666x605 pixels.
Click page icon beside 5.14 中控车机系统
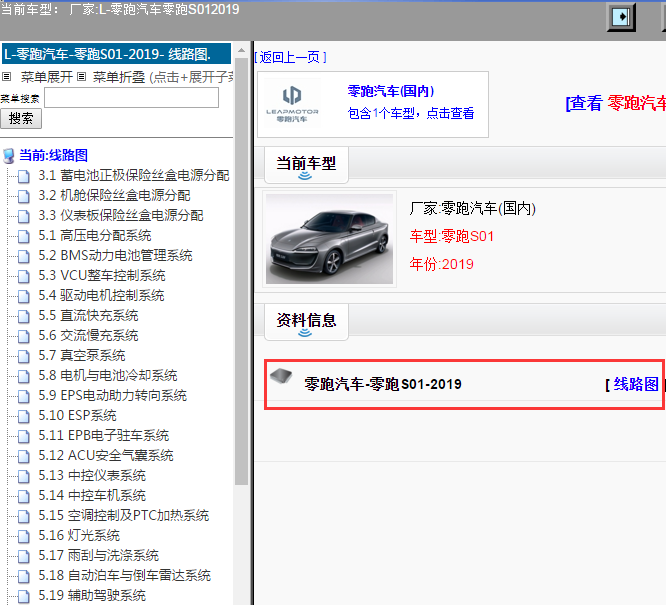(x=24, y=495)
